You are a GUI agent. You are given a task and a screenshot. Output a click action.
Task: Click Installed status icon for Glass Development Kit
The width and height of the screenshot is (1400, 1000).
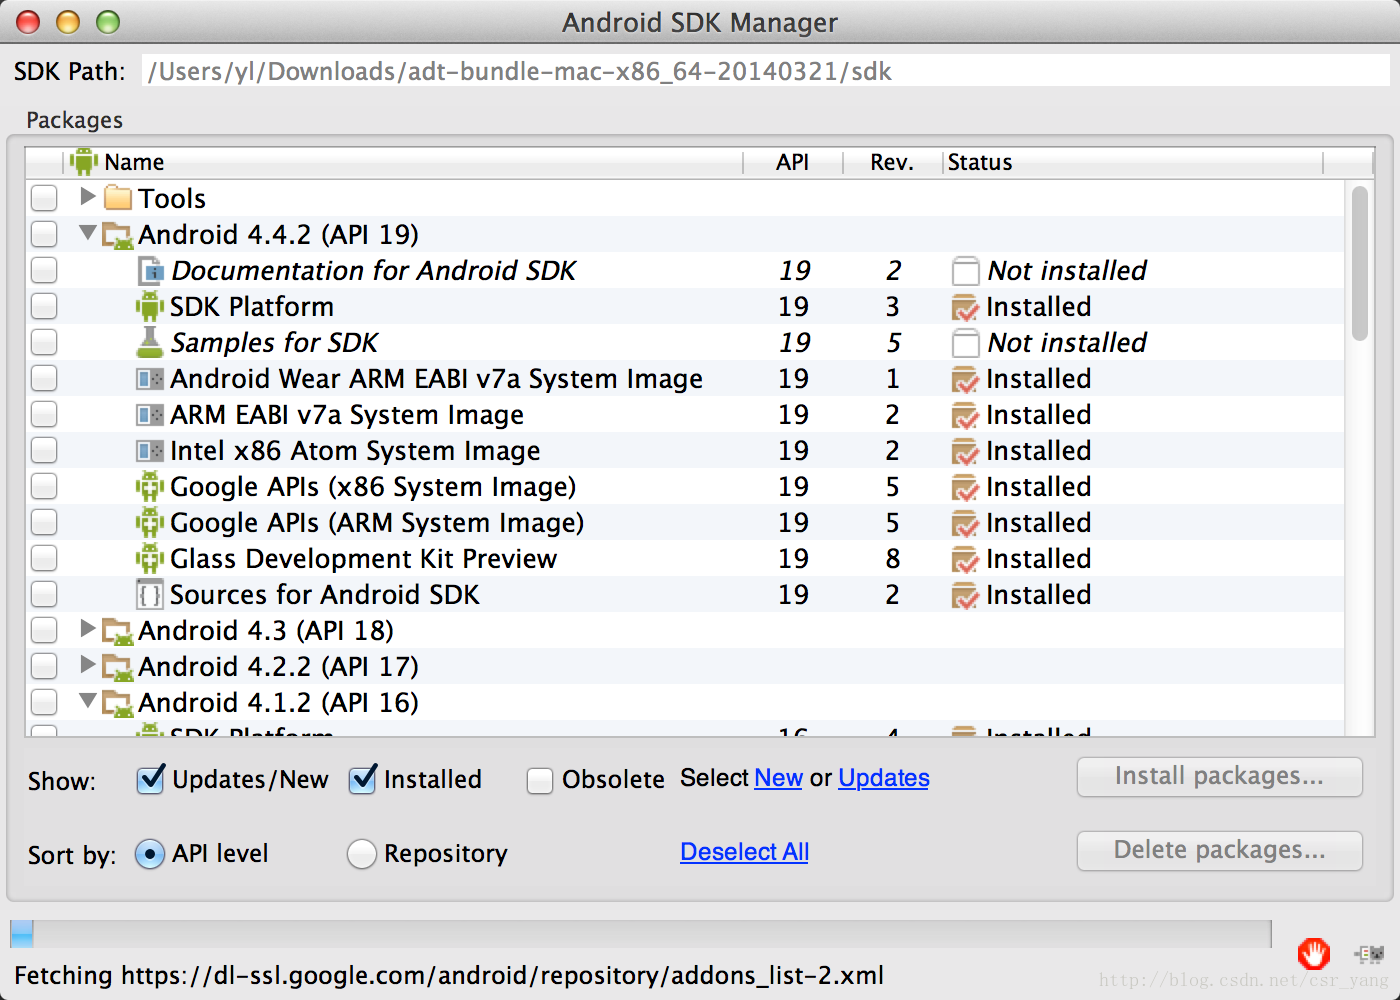point(965,559)
